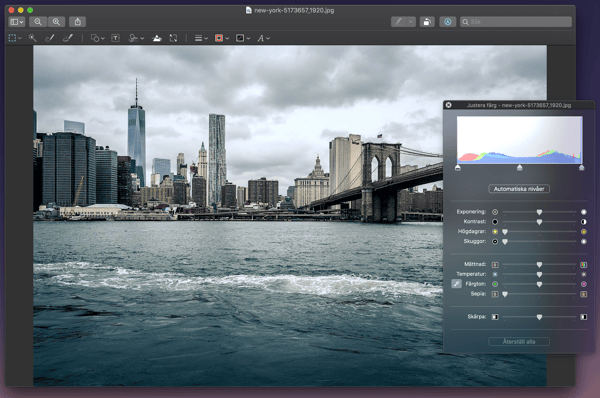Click the Skärpa: label

coord(477,317)
